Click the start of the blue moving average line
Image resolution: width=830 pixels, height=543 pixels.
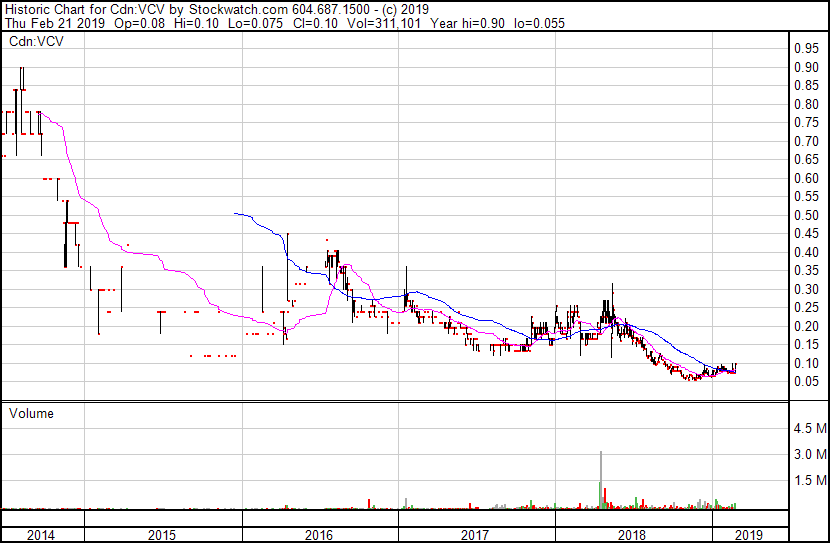[x=235, y=213]
